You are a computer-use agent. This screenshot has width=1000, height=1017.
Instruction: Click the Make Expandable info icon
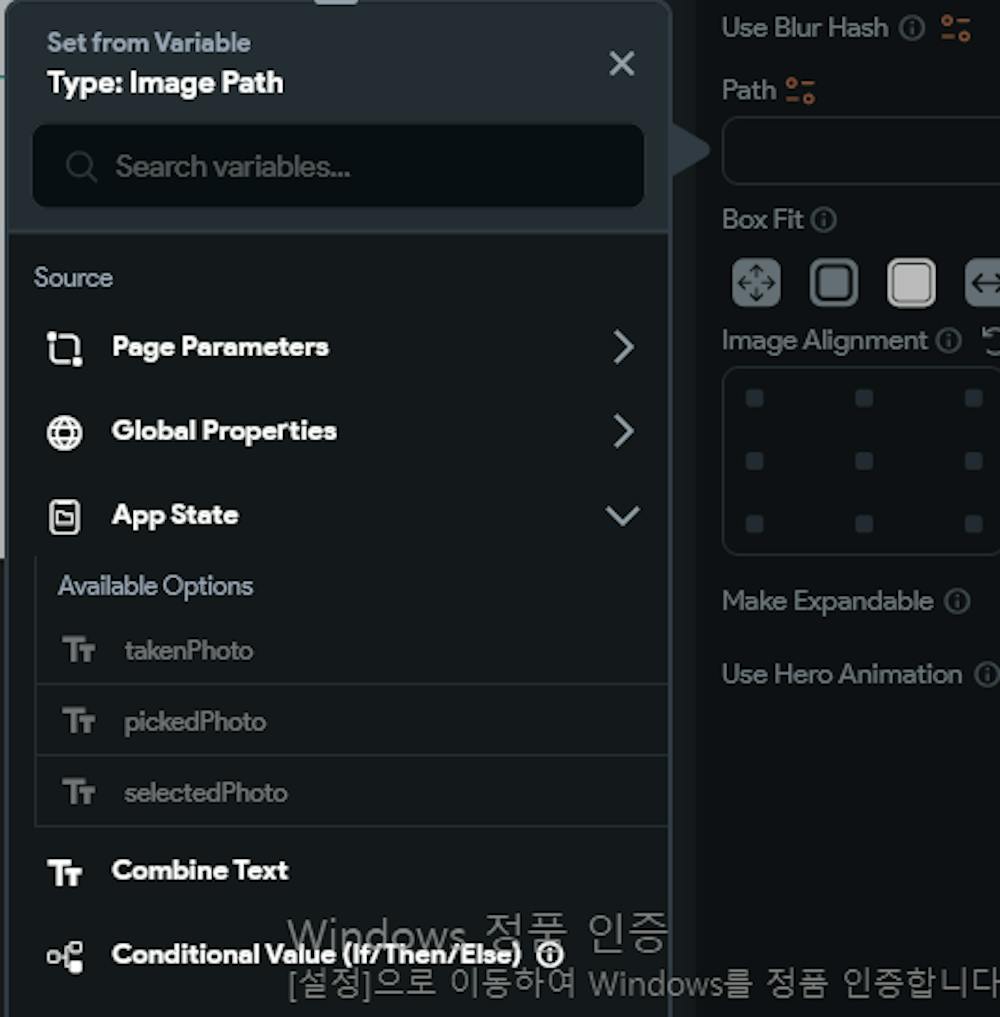point(957,601)
